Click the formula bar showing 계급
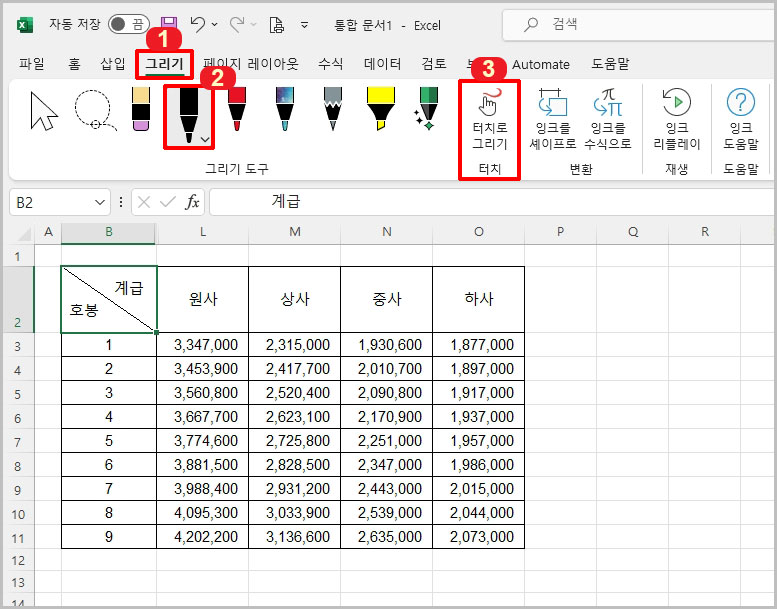Image resolution: width=777 pixels, height=609 pixels. 493,202
